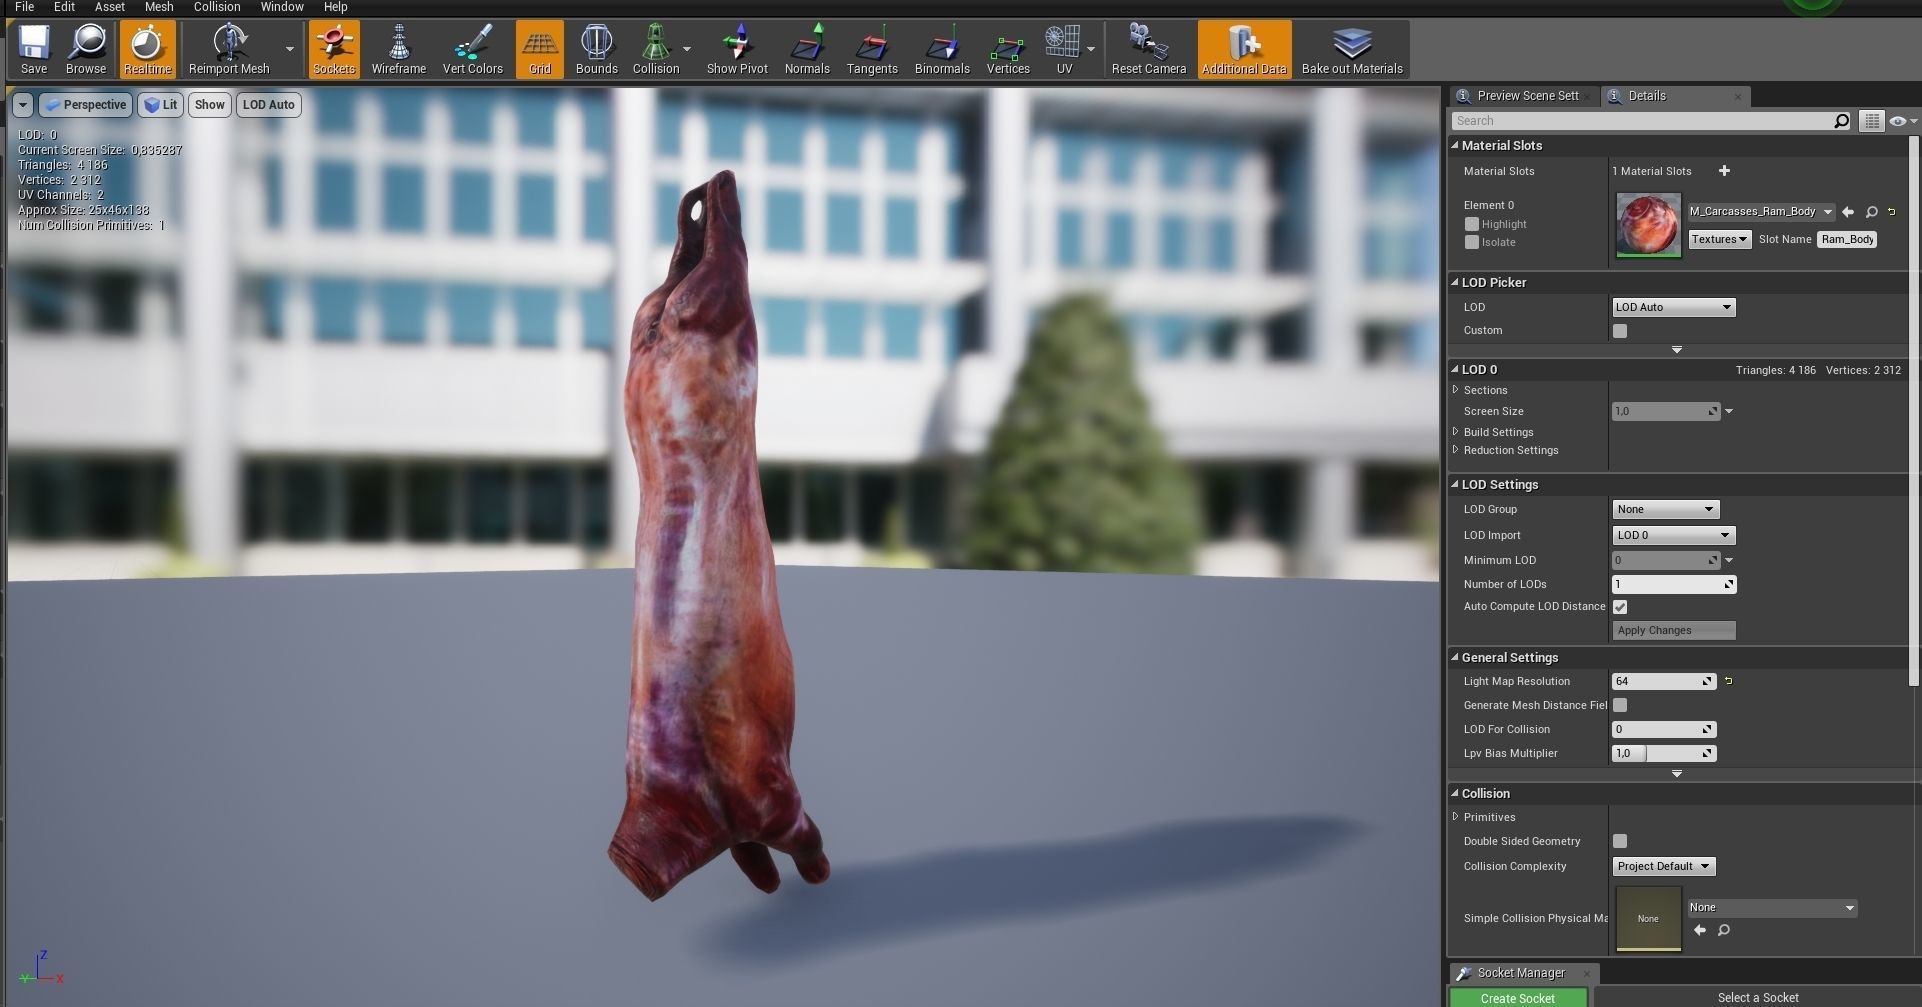Open the Textures dropdown

(1719, 239)
